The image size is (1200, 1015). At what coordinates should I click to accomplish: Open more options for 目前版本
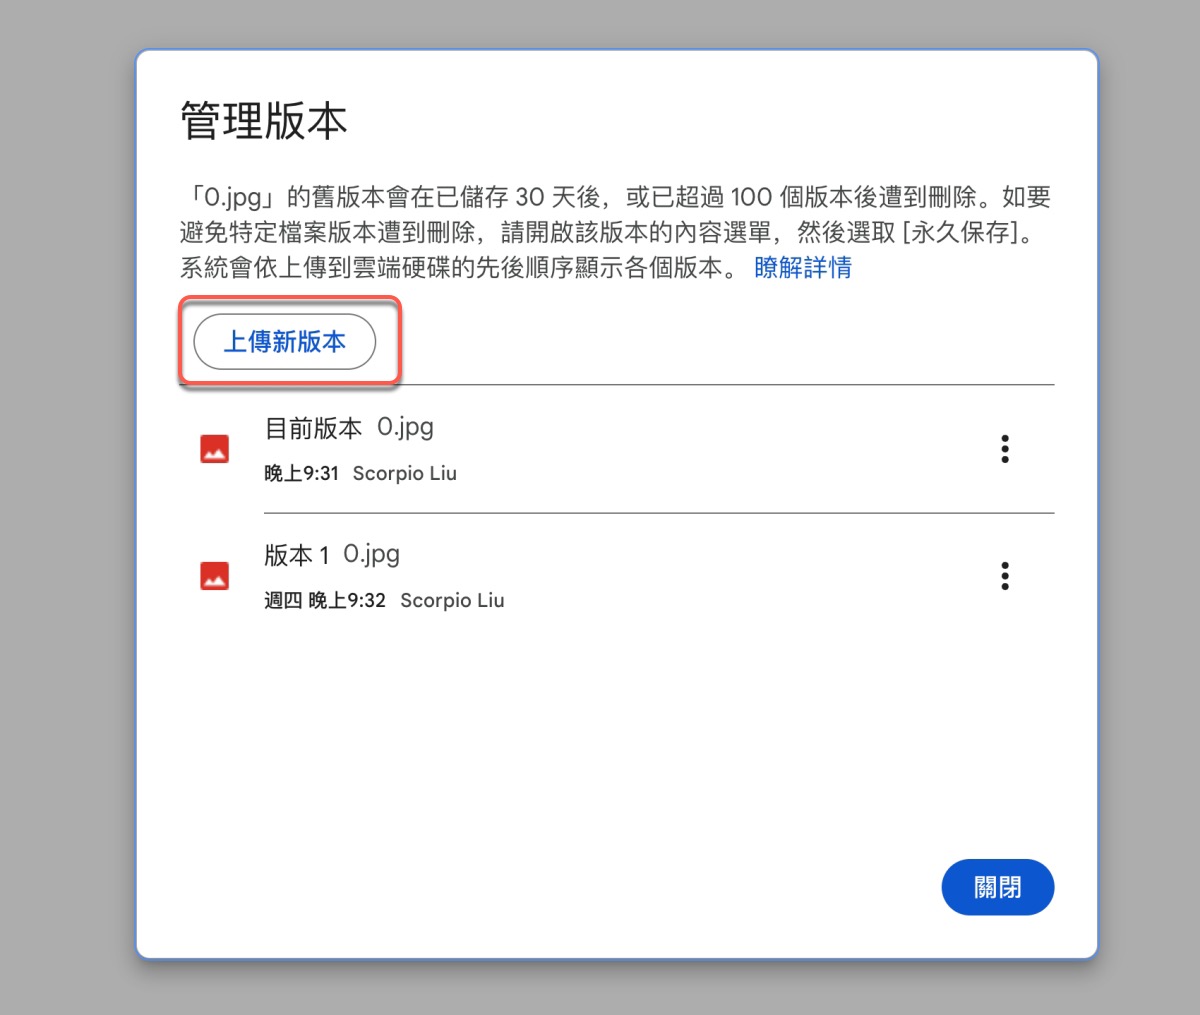click(1005, 449)
